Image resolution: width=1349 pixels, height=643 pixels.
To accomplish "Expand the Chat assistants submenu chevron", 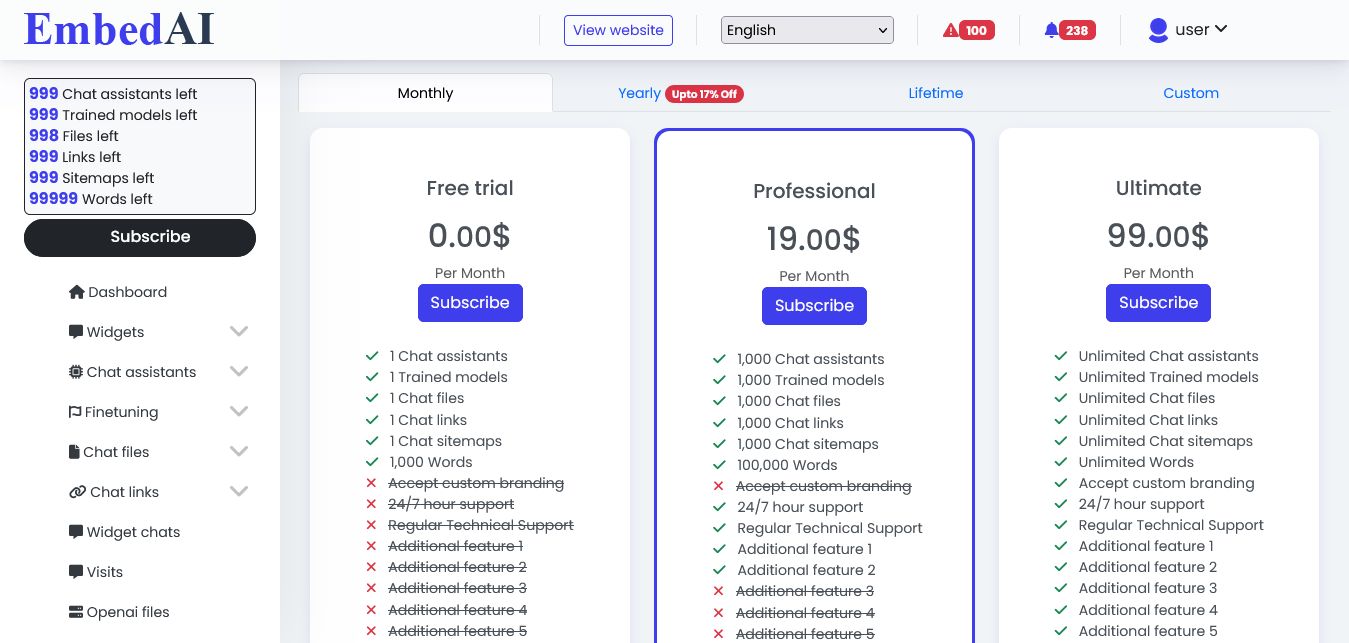I will coord(238,372).
